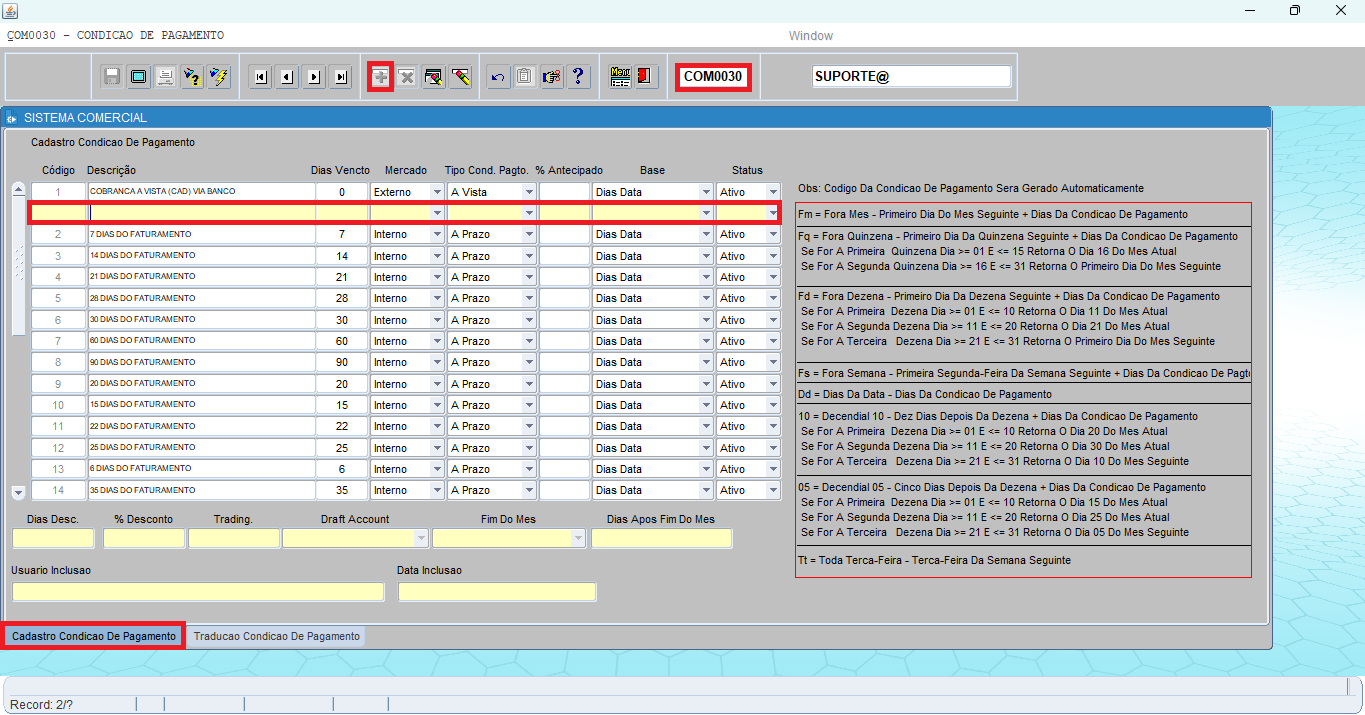Open Base dropdown for 7 DIAS DO FATURAMENTO
This screenshot has height=715, width=1365.
pyautogui.click(x=706, y=234)
